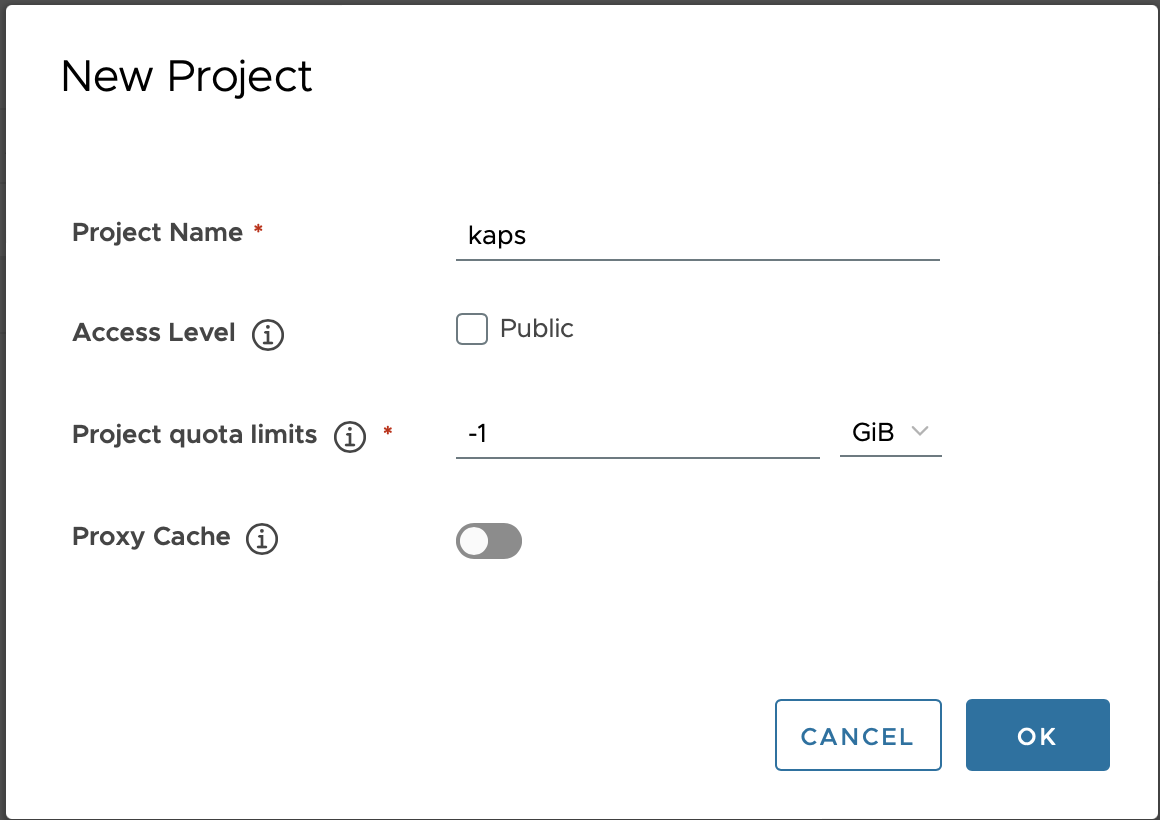Click the red asterisk beside Project Name
Screen dimensions: 1160x820
pyautogui.click(x=258, y=229)
